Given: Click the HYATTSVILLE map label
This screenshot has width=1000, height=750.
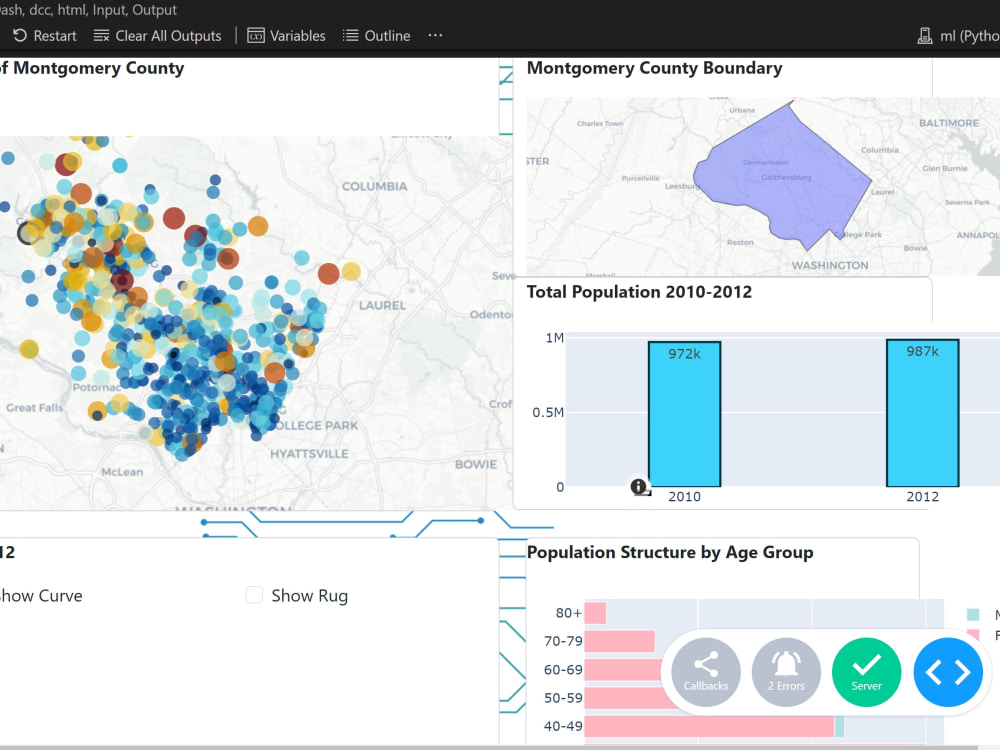Looking at the screenshot, I should pos(309,454).
